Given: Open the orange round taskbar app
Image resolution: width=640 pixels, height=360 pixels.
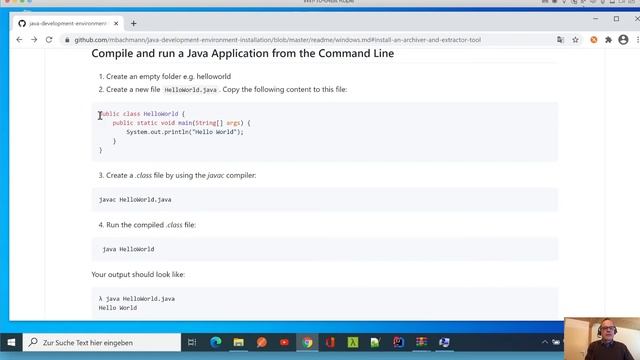Looking at the screenshot, I should (x=262, y=342).
